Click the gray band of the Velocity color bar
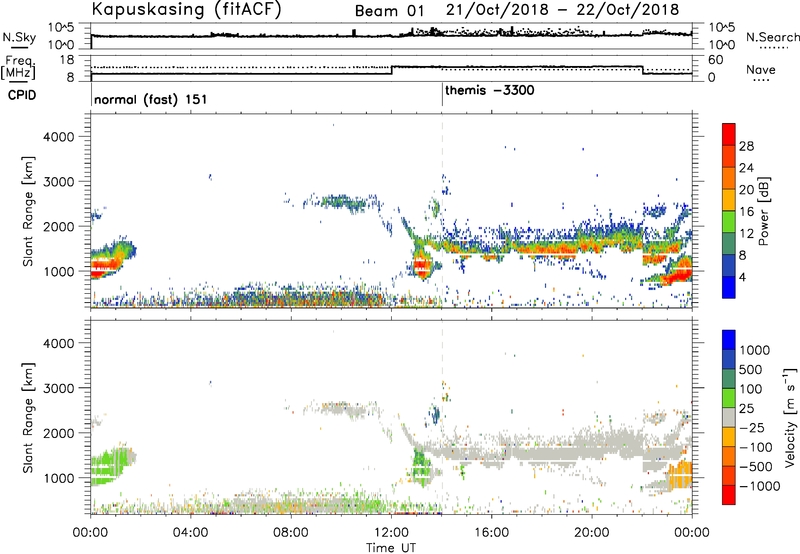Viewport: 800px width, 554px height. point(729,418)
